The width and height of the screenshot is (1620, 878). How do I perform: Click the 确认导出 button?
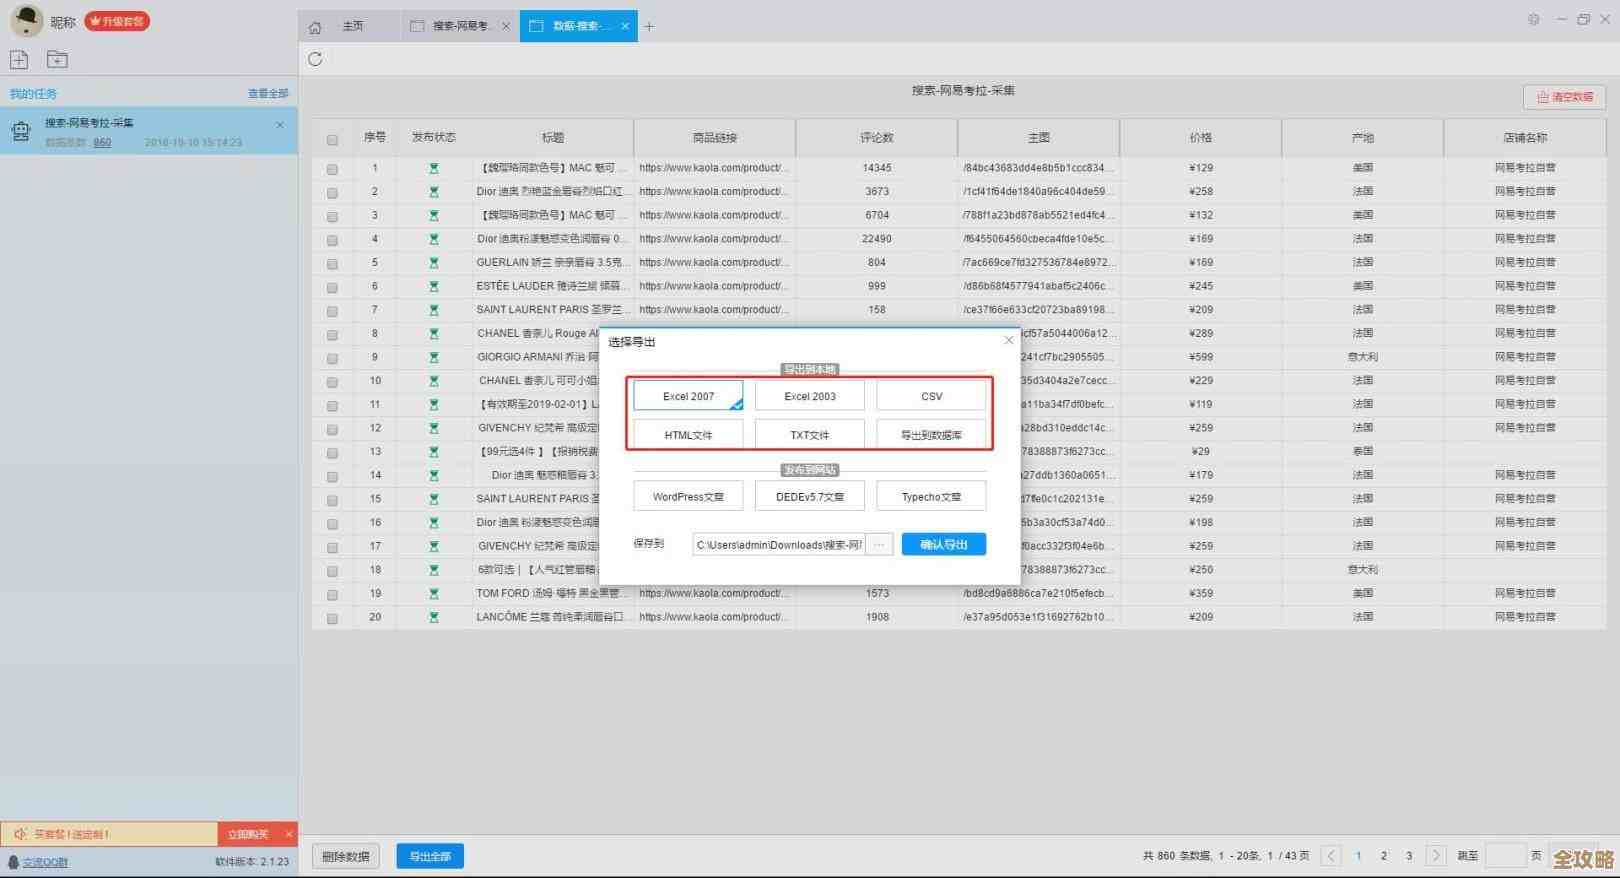943,545
